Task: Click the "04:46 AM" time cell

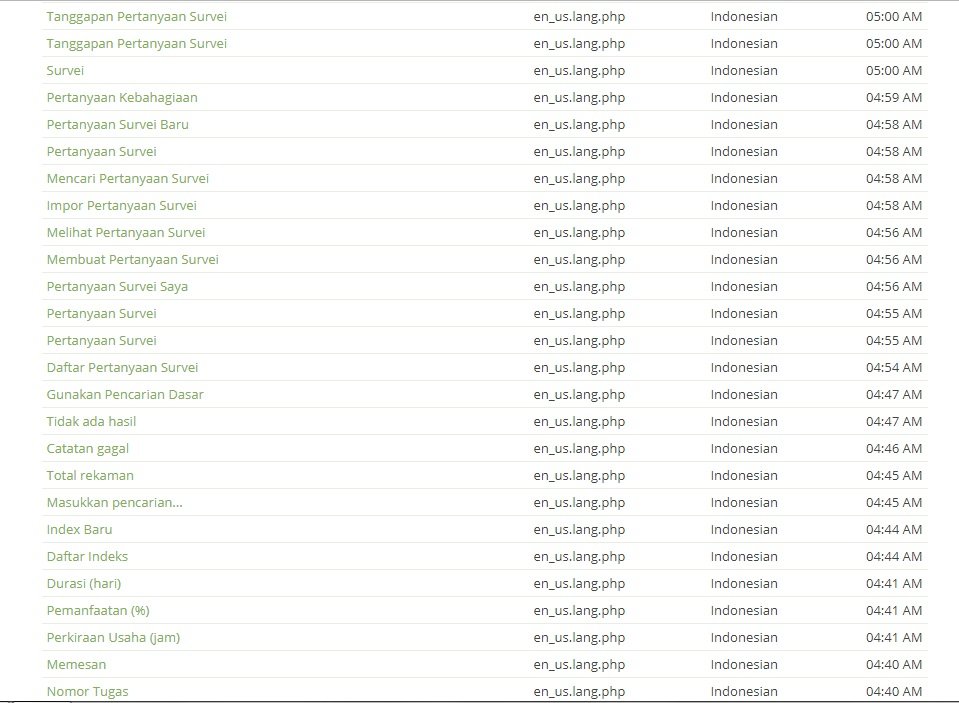Action: tap(894, 448)
